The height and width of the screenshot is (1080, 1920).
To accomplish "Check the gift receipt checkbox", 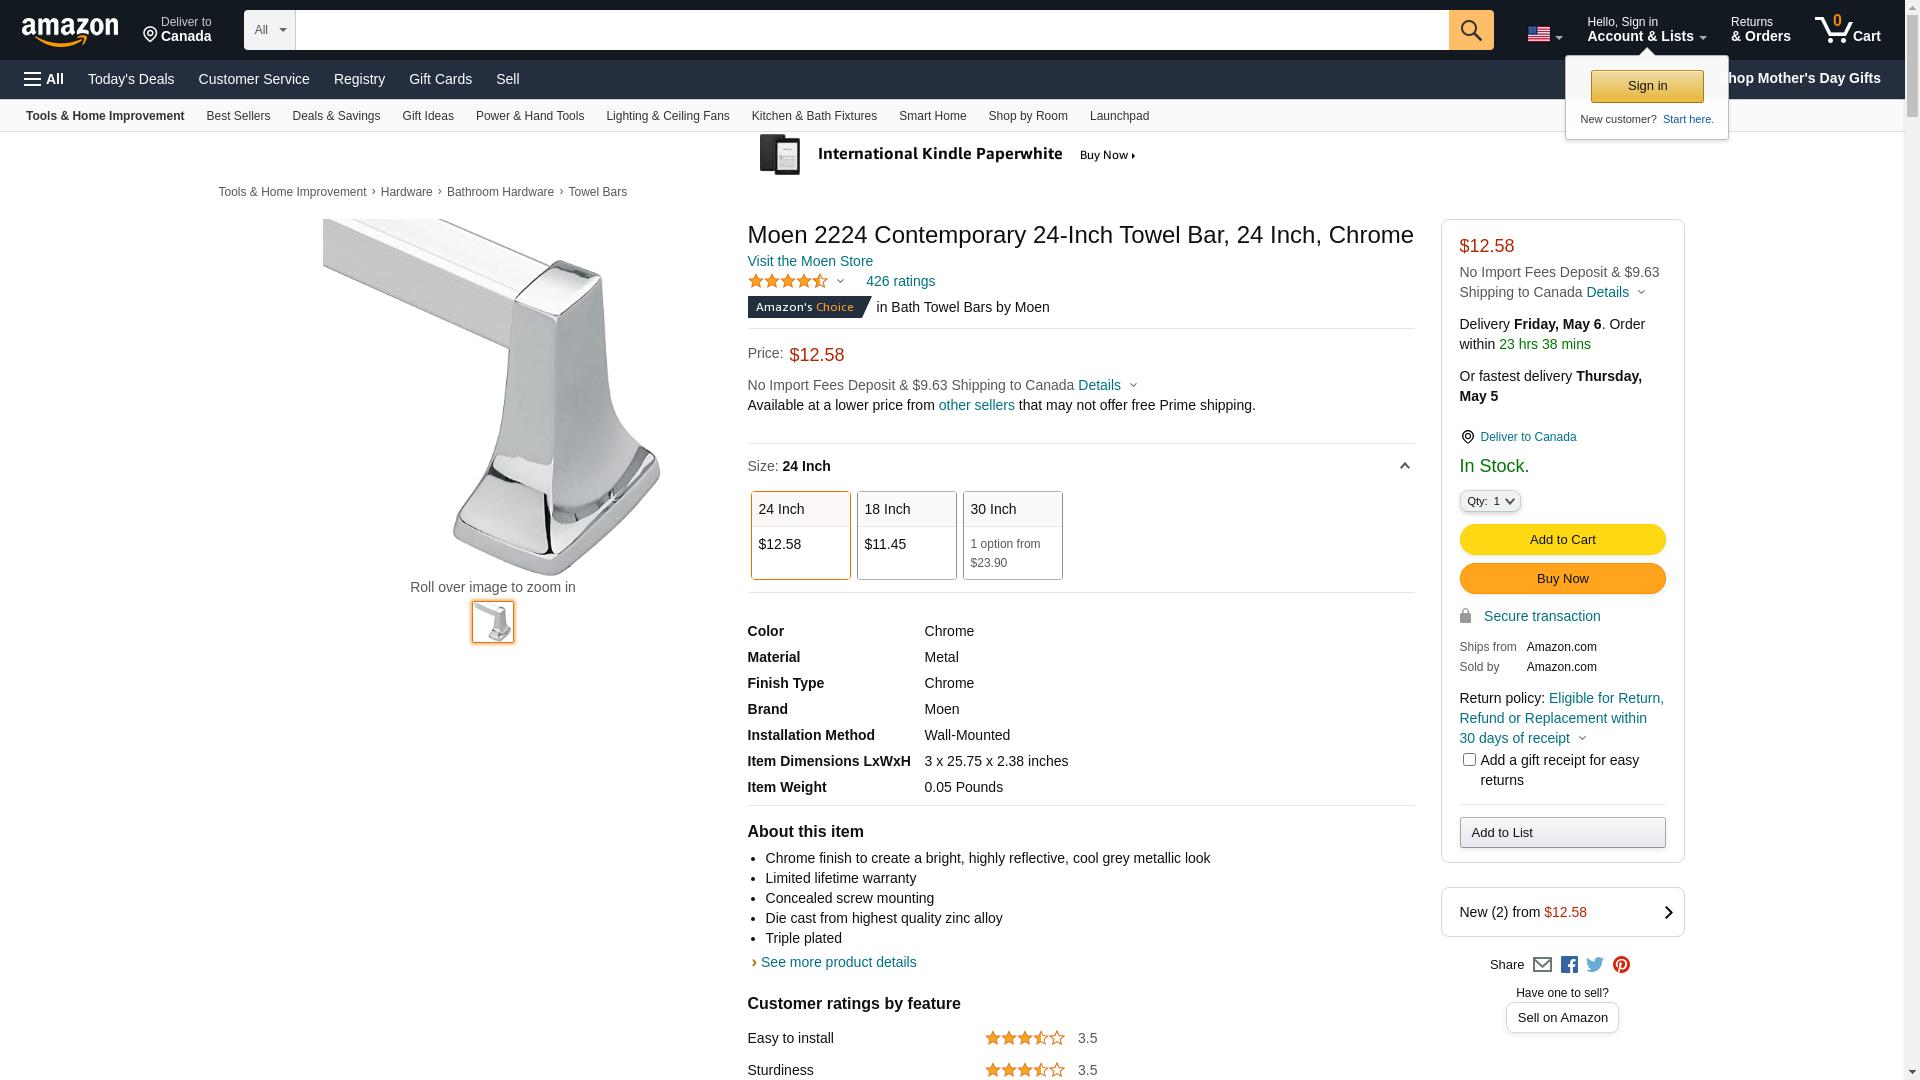I will pyautogui.click(x=1469, y=760).
